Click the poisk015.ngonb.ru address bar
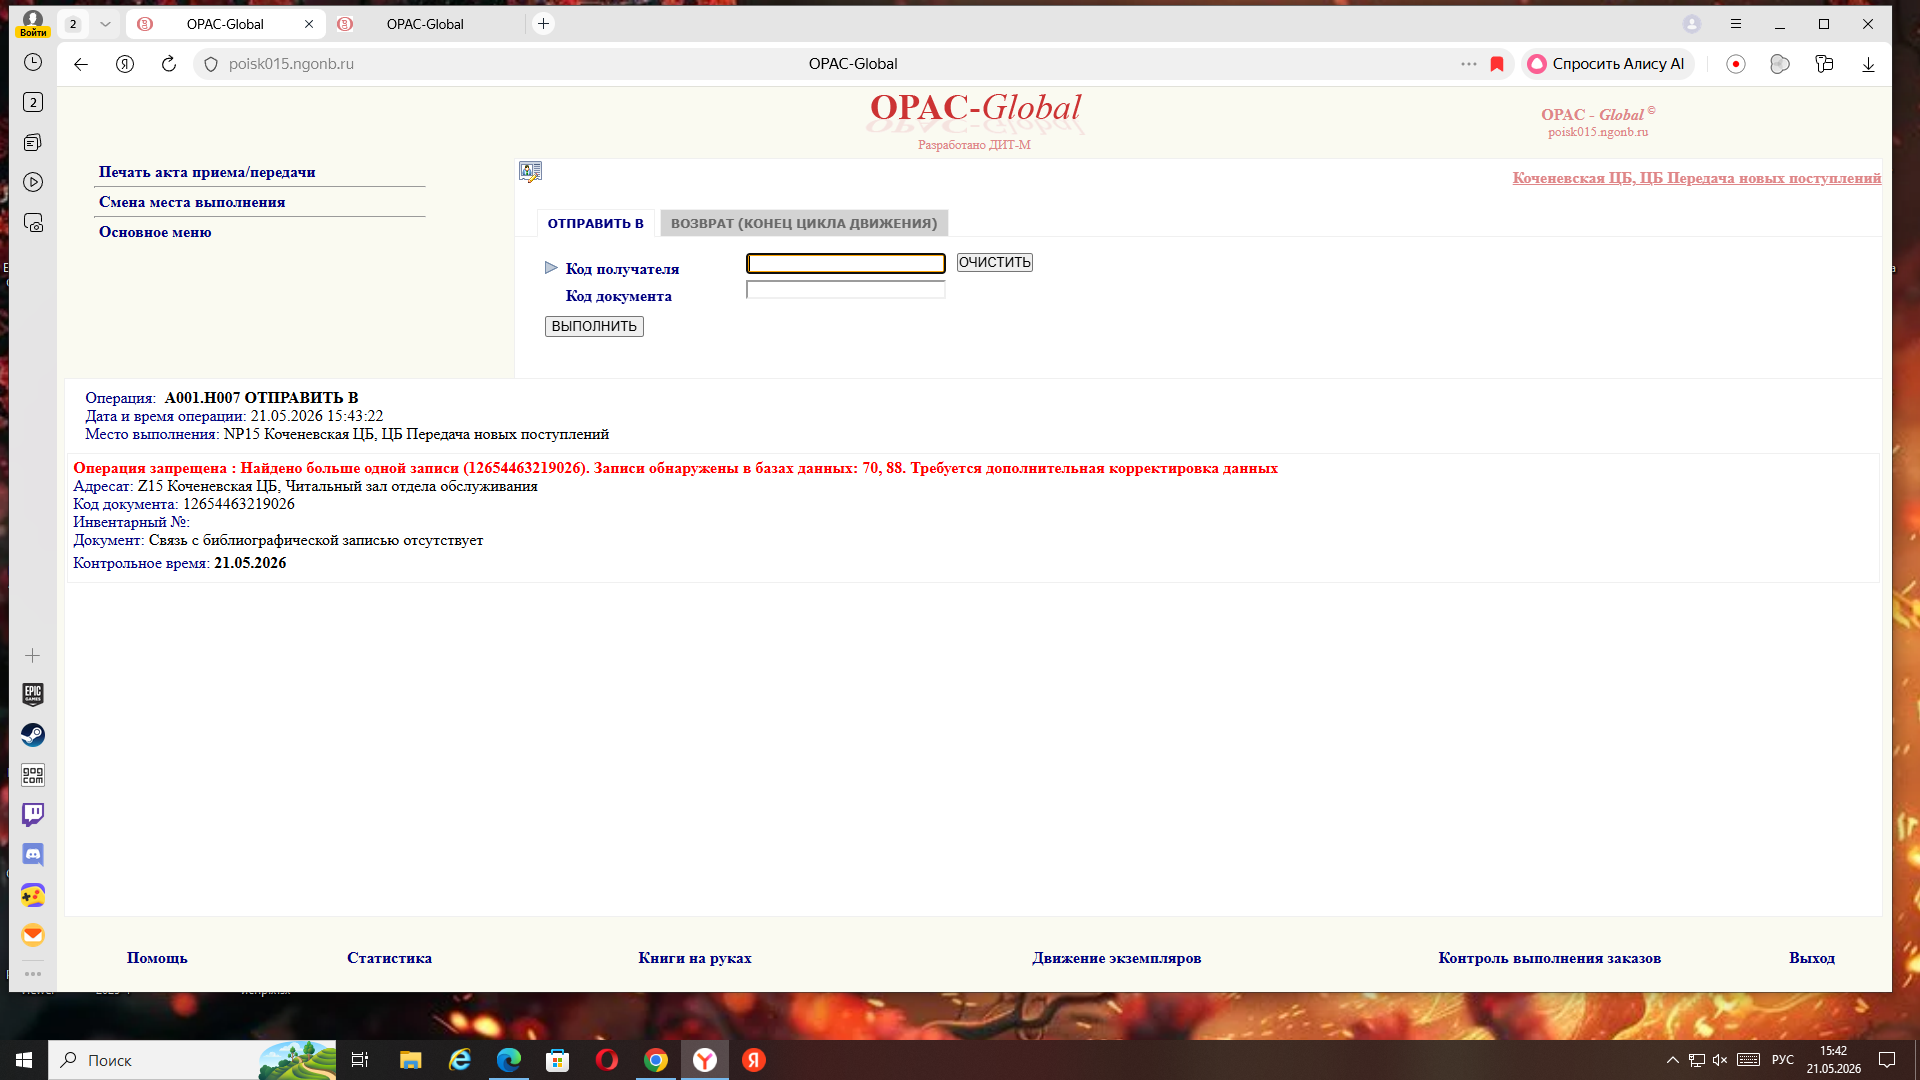The height and width of the screenshot is (1080, 1920). point(291,64)
